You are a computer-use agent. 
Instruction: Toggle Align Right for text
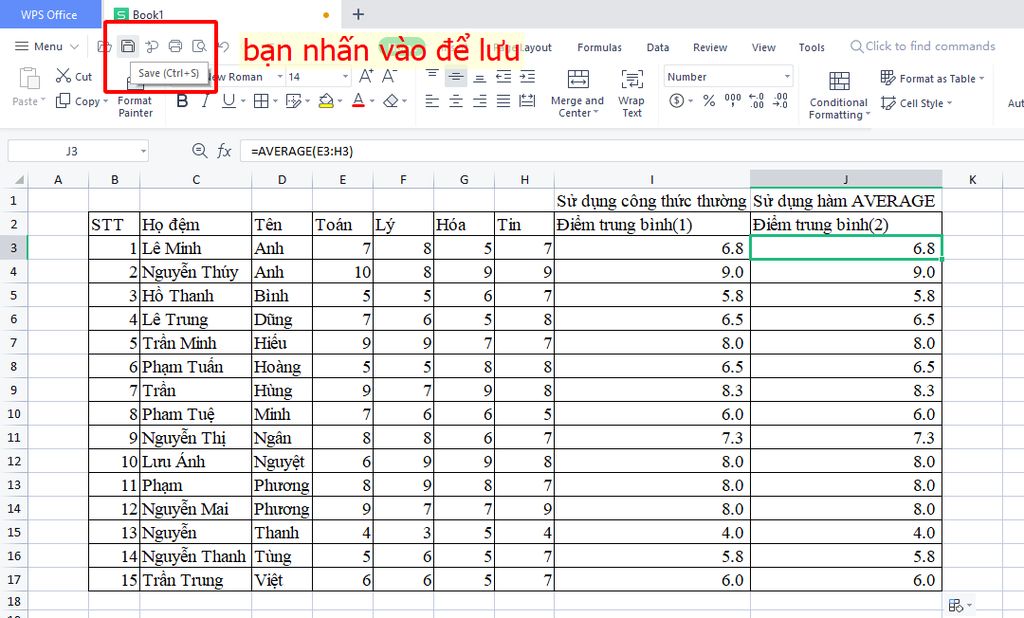[x=479, y=101]
